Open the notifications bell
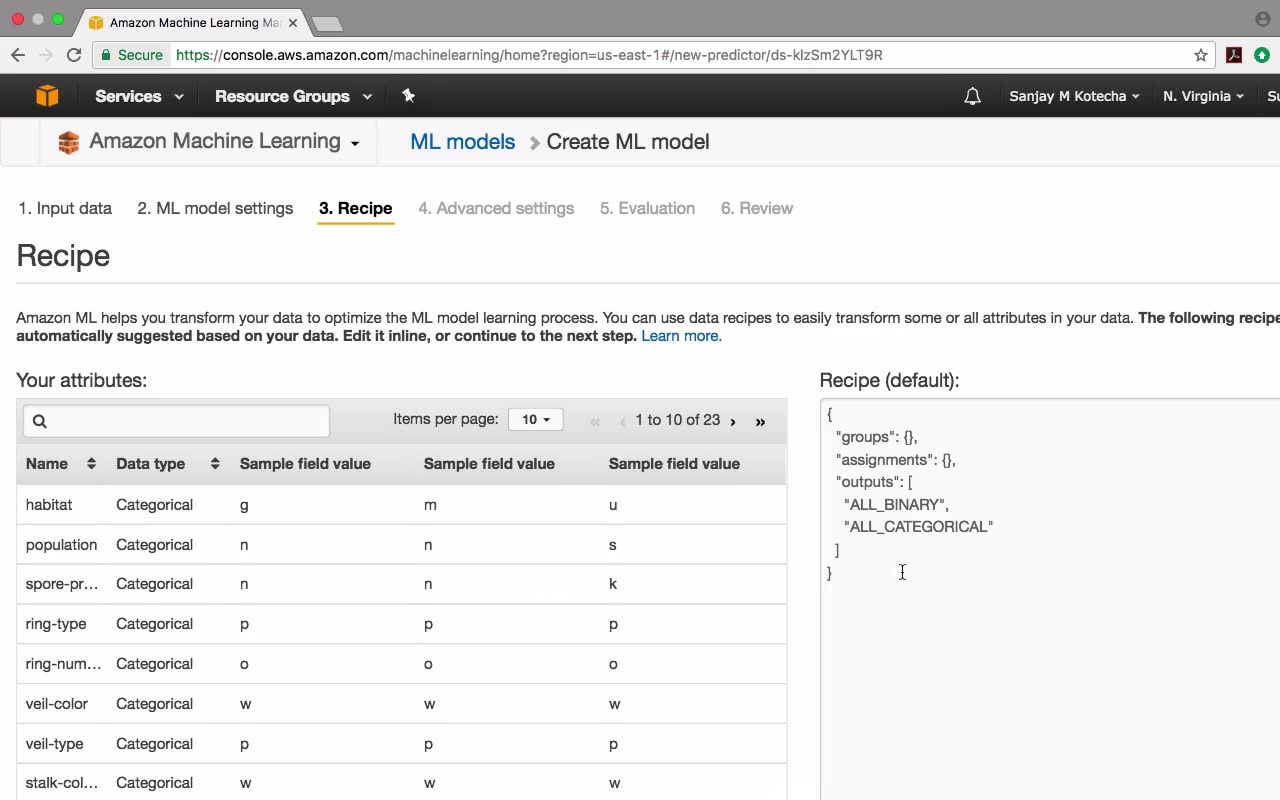Image resolution: width=1280 pixels, height=800 pixels. (972, 96)
